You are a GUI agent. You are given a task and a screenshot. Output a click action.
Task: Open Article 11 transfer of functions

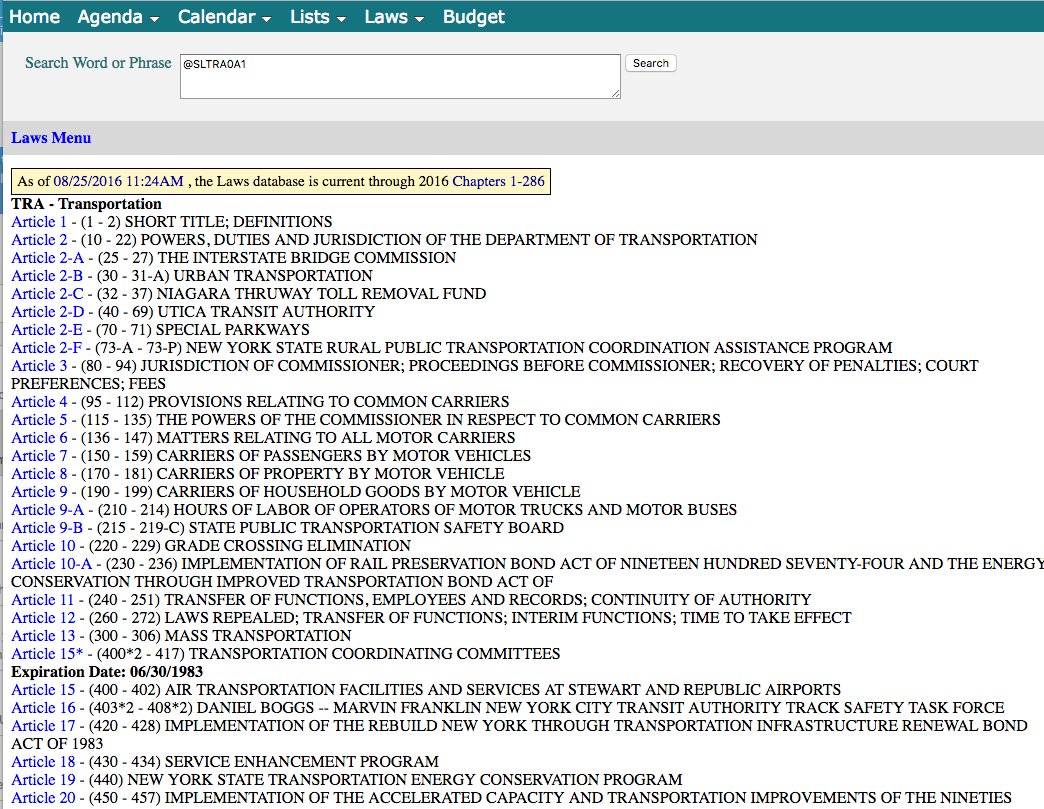click(x=43, y=599)
